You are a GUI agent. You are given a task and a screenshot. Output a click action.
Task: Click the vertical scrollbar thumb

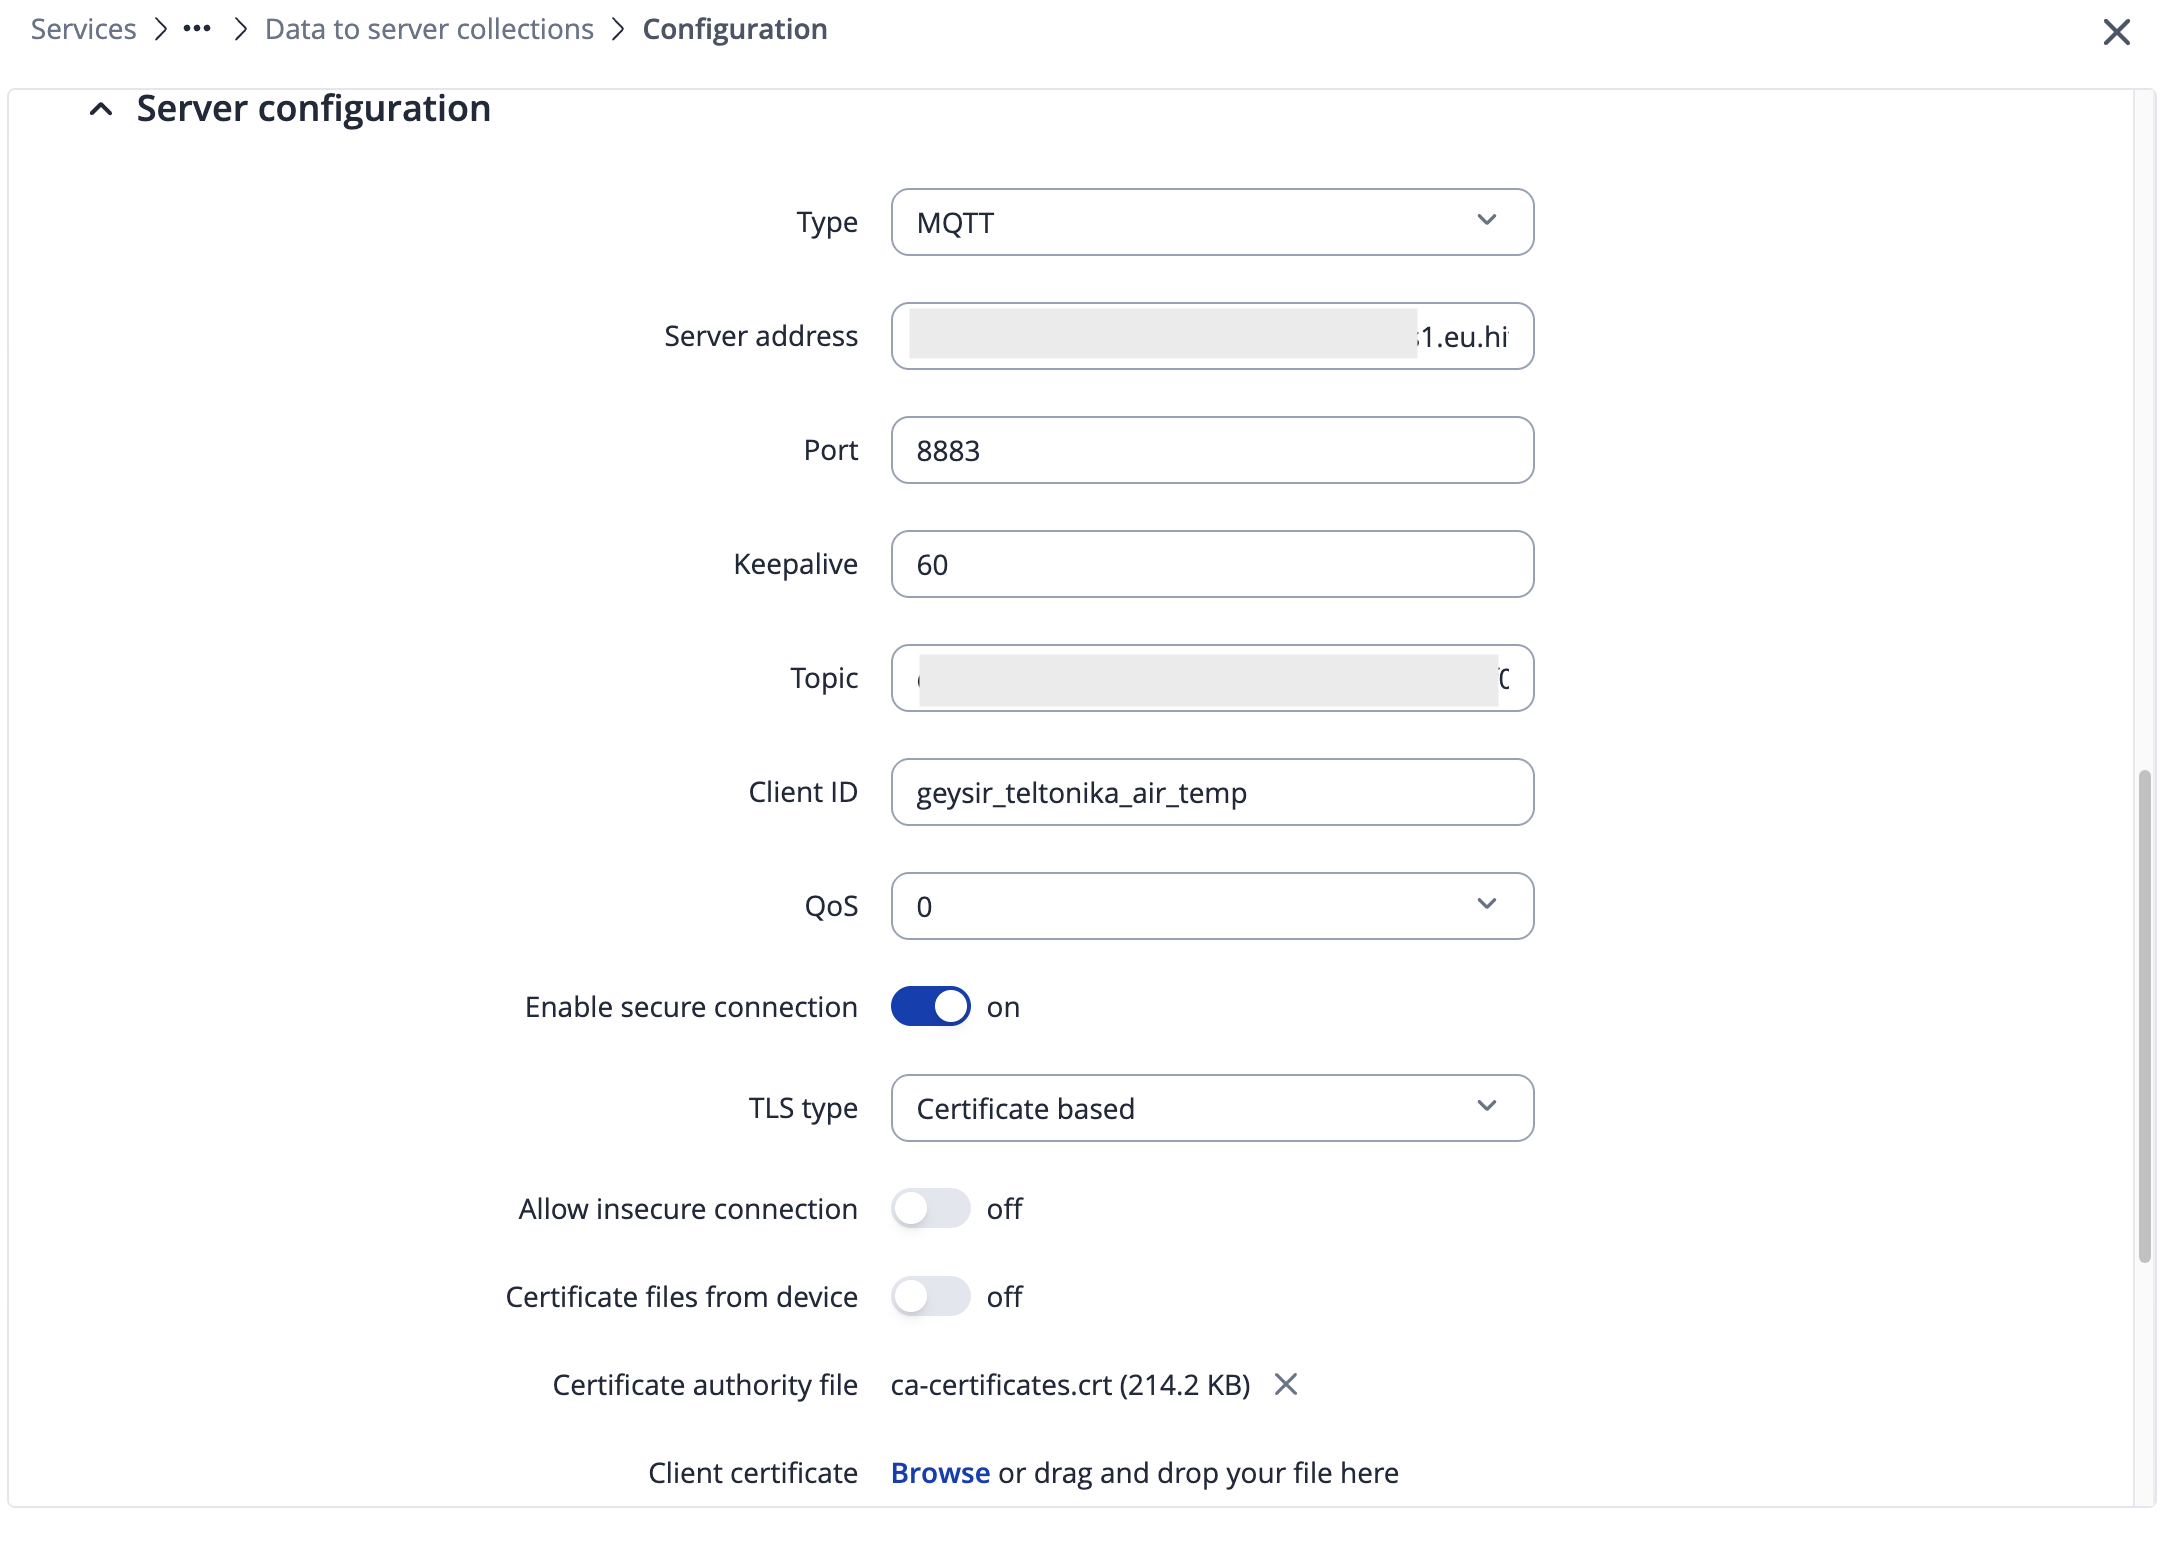[x=2144, y=1015]
